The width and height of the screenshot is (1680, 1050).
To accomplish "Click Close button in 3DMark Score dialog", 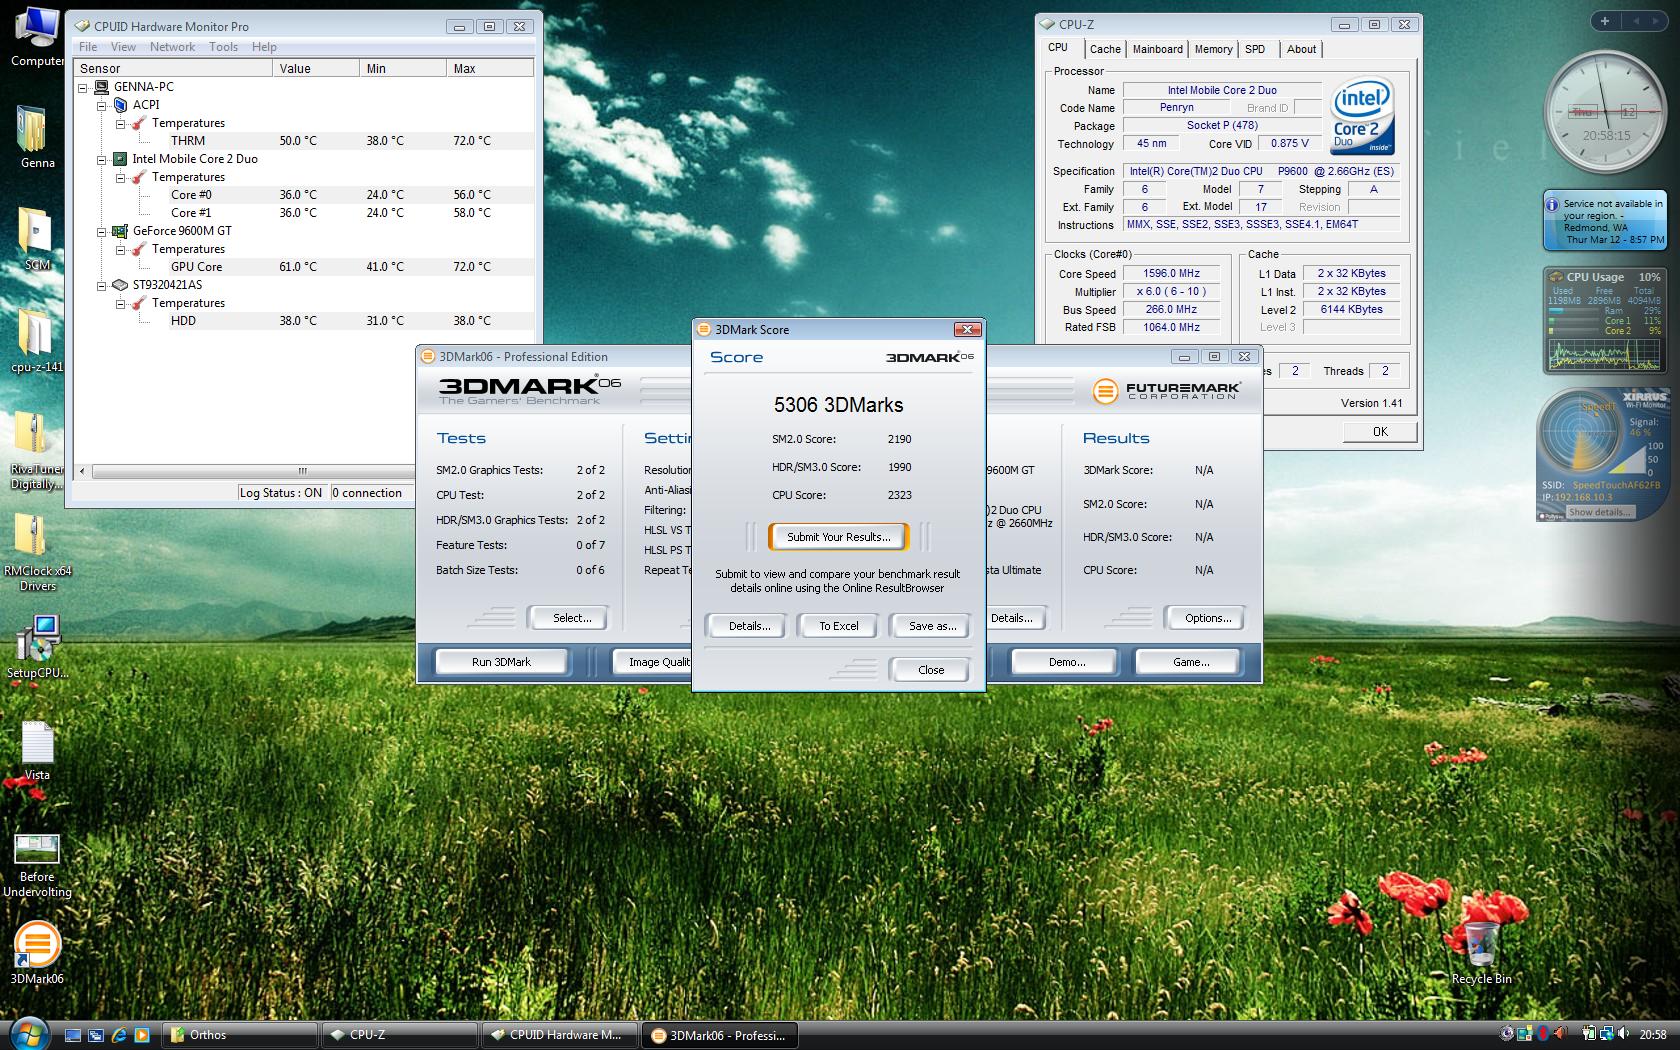I will click(930, 670).
